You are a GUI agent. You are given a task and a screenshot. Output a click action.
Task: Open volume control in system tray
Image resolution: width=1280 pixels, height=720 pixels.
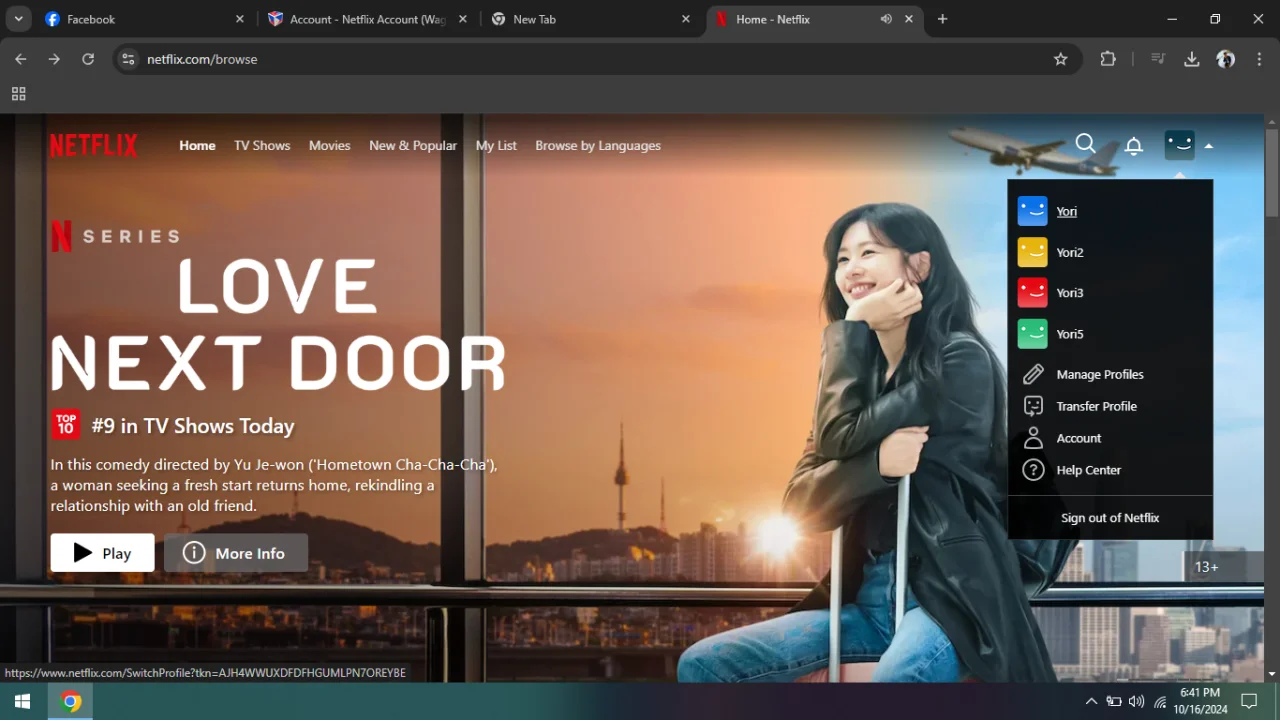(1136, 701)
